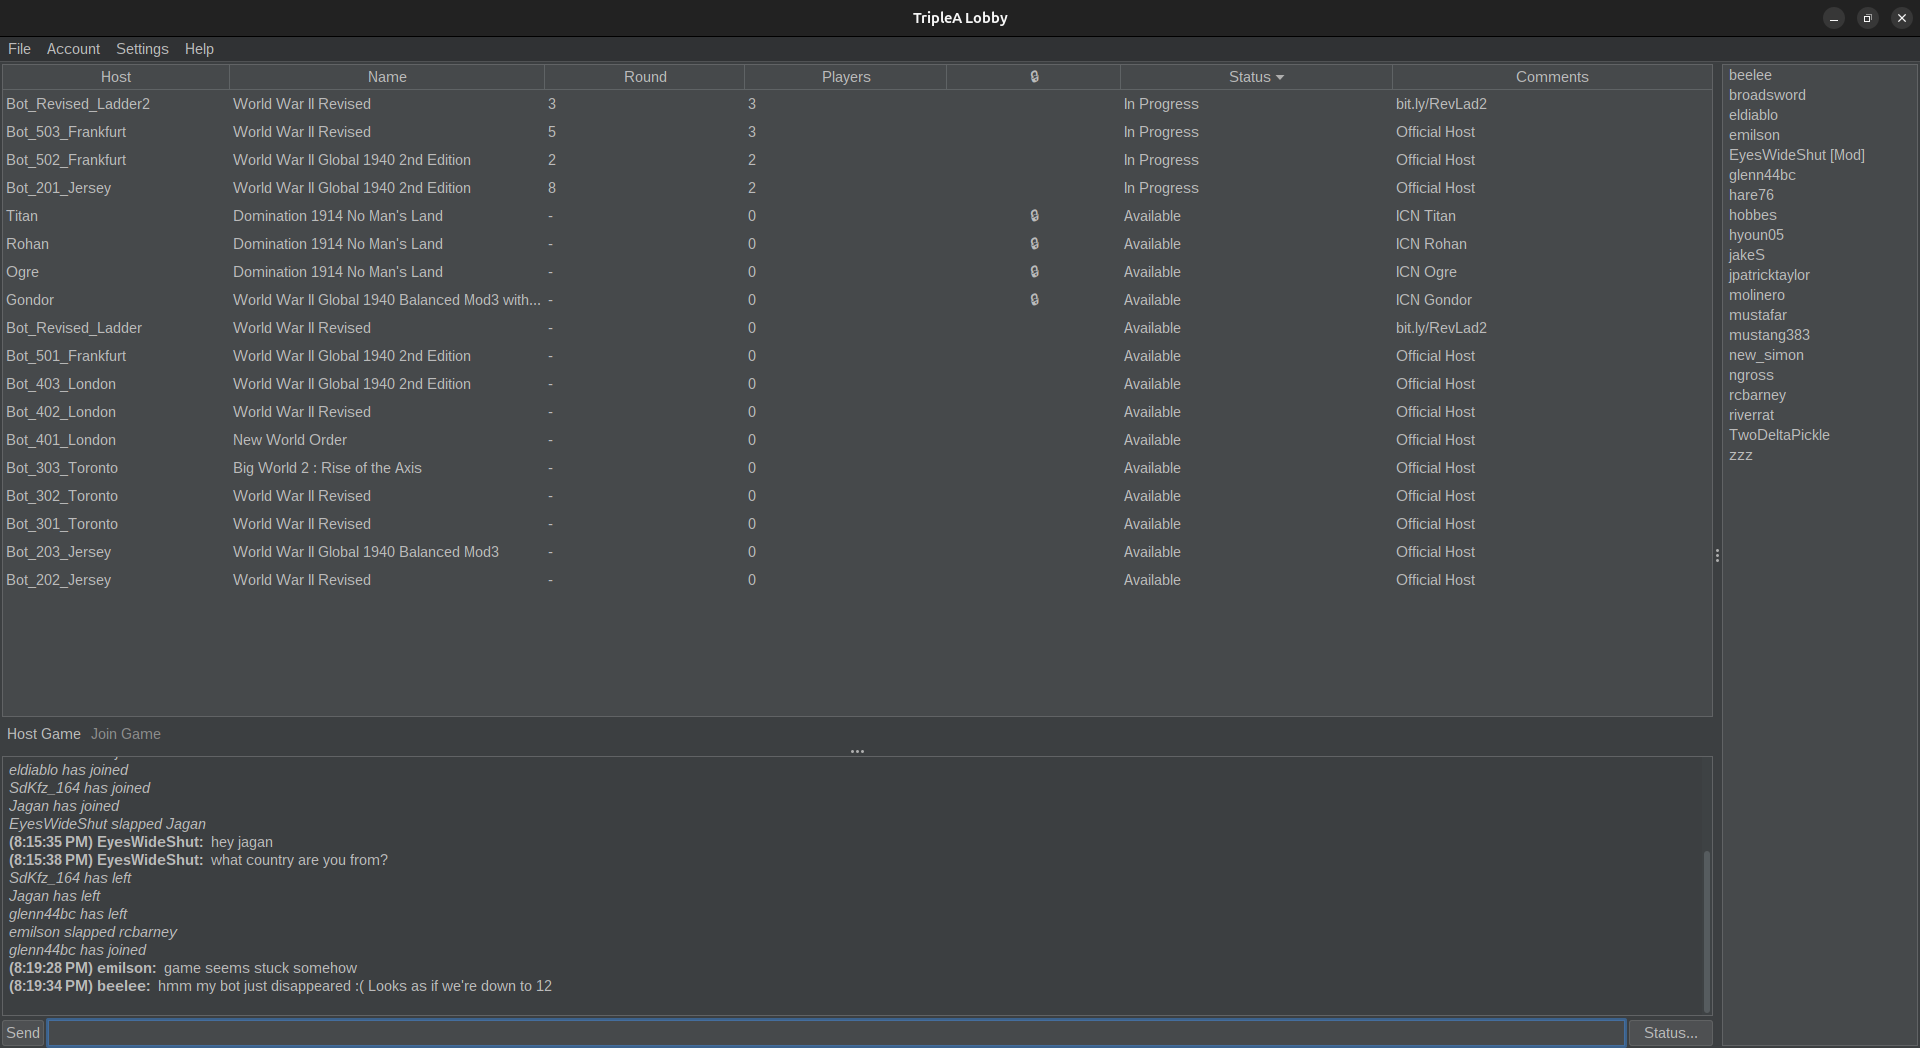Image resolution: width=1920 pixels, height=1048 pixels.
Task: Sort by the Comments column header
Action: click(x=1552, y=77)
